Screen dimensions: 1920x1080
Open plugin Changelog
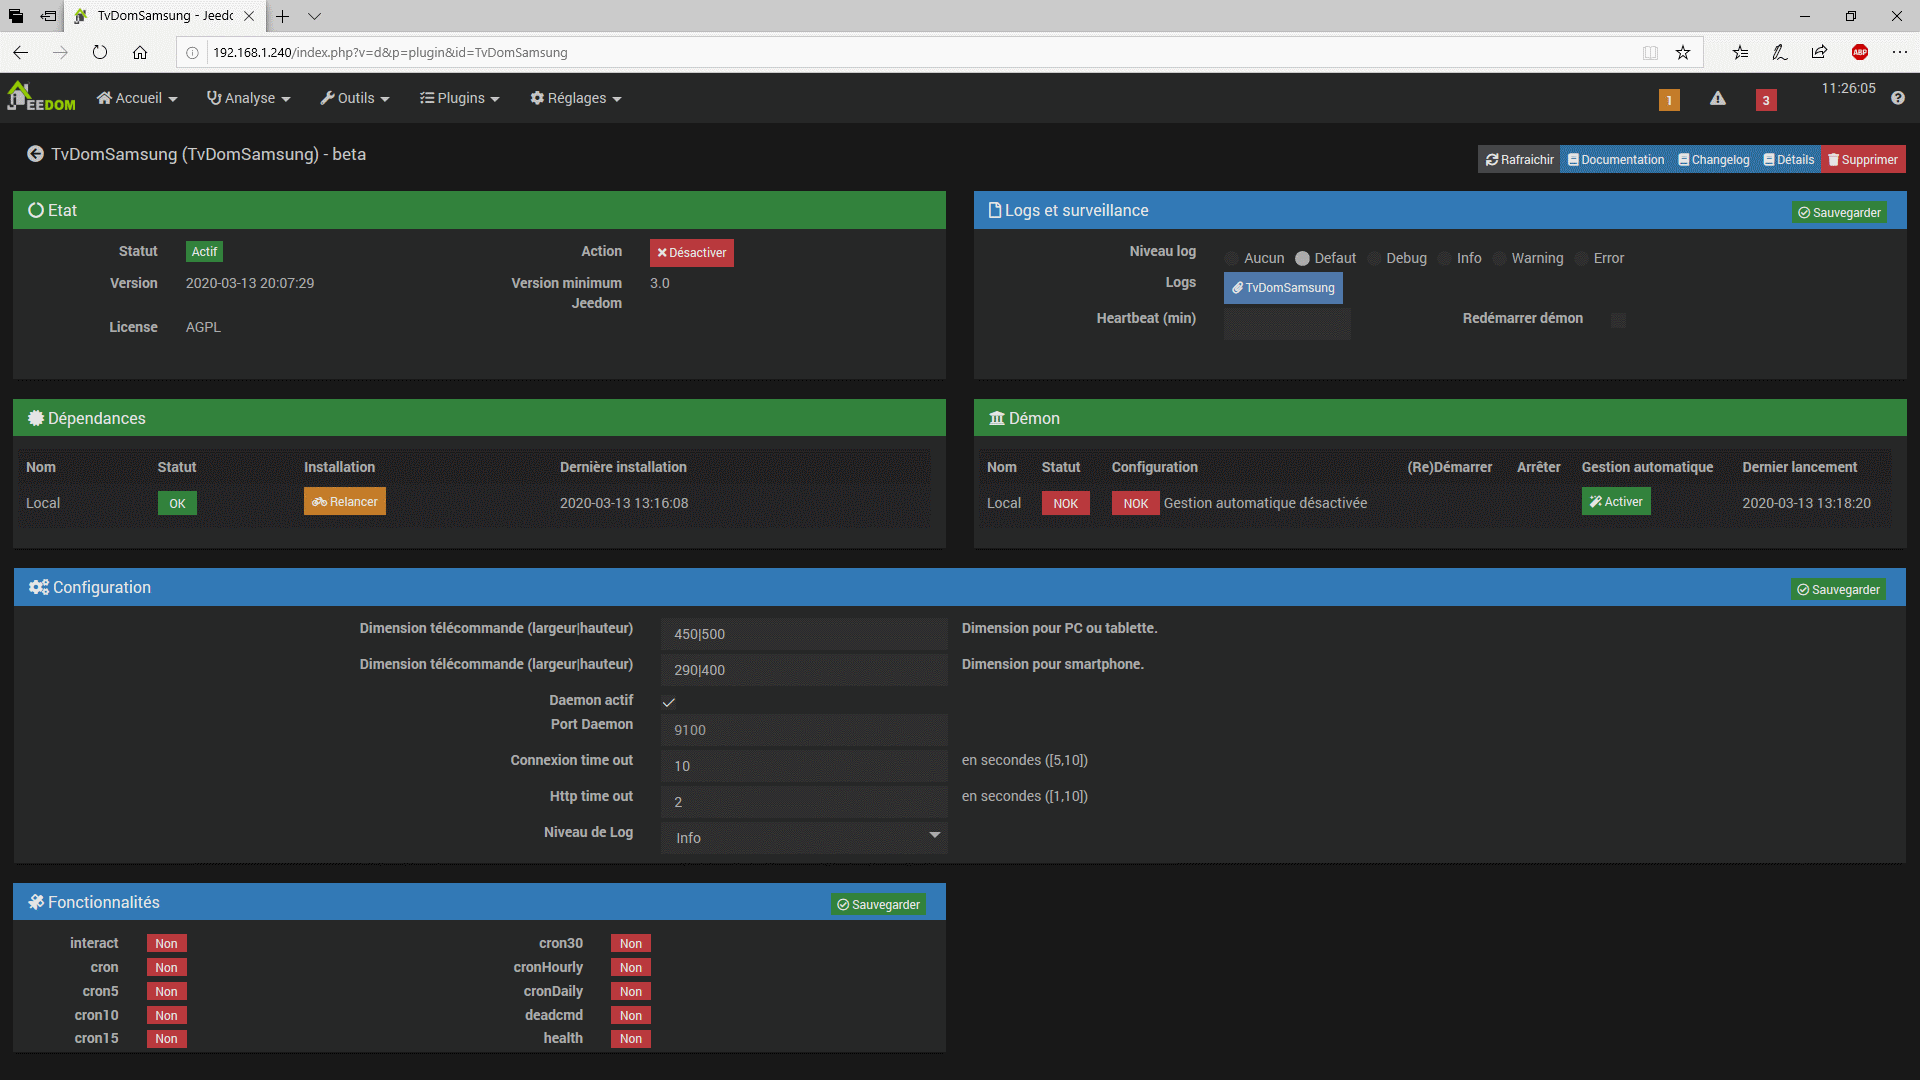[x=1713, y=159]
